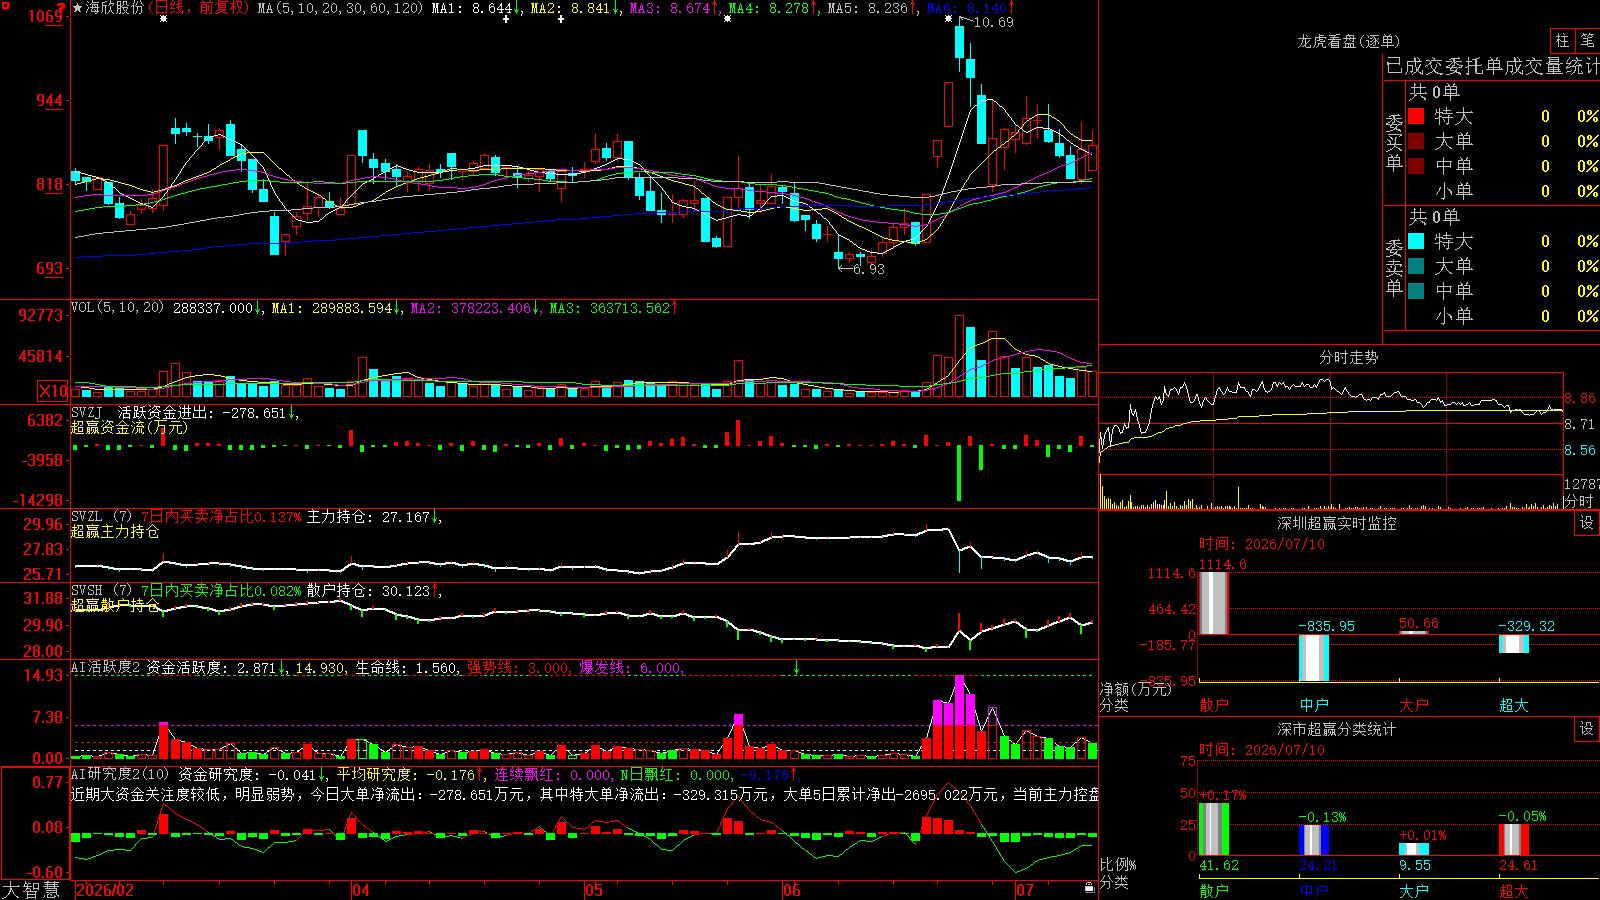Click the (日线, 前复权) period label
Screen dimensions: 1600x900
[x=200, y=8]
